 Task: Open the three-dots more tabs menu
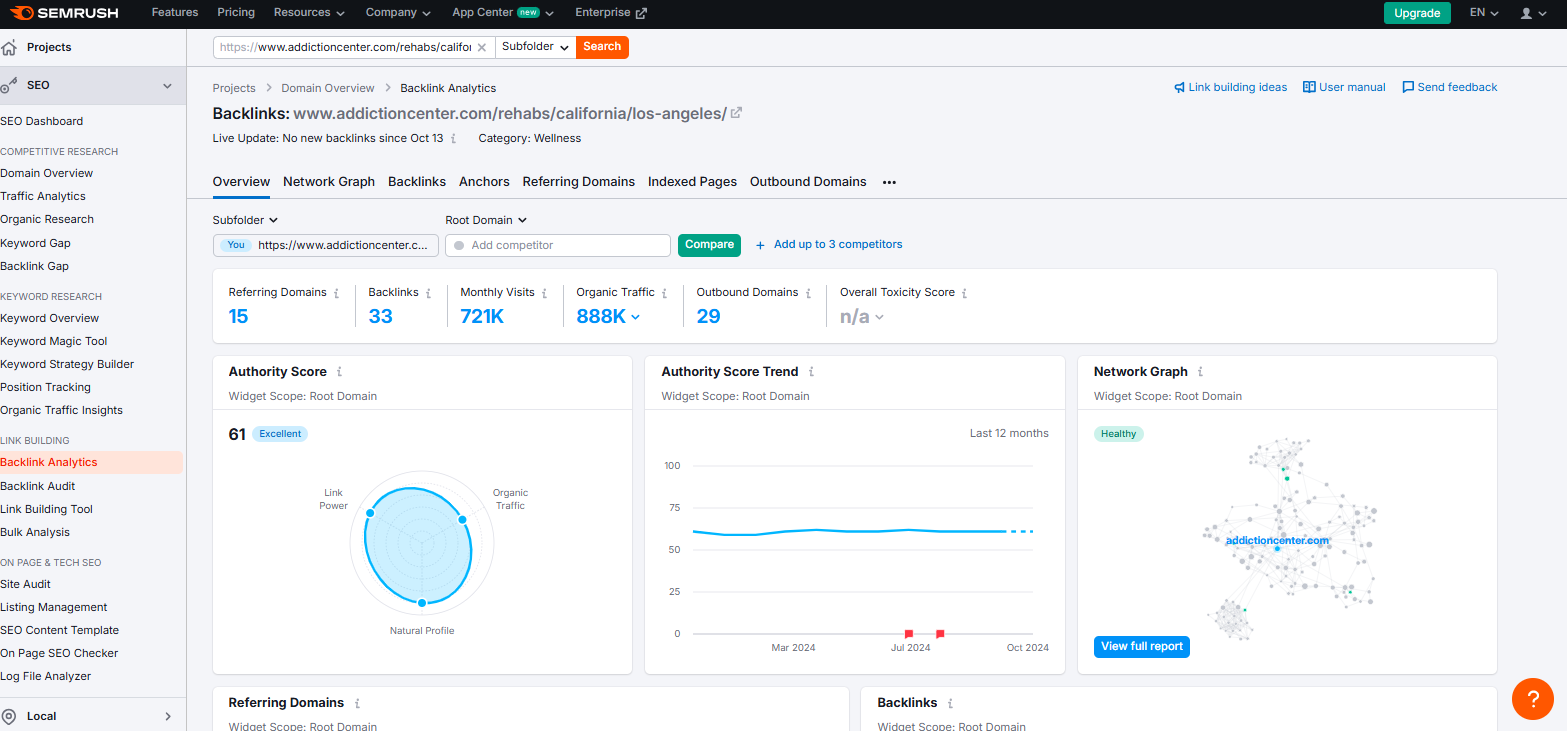(x=889, y=183)
